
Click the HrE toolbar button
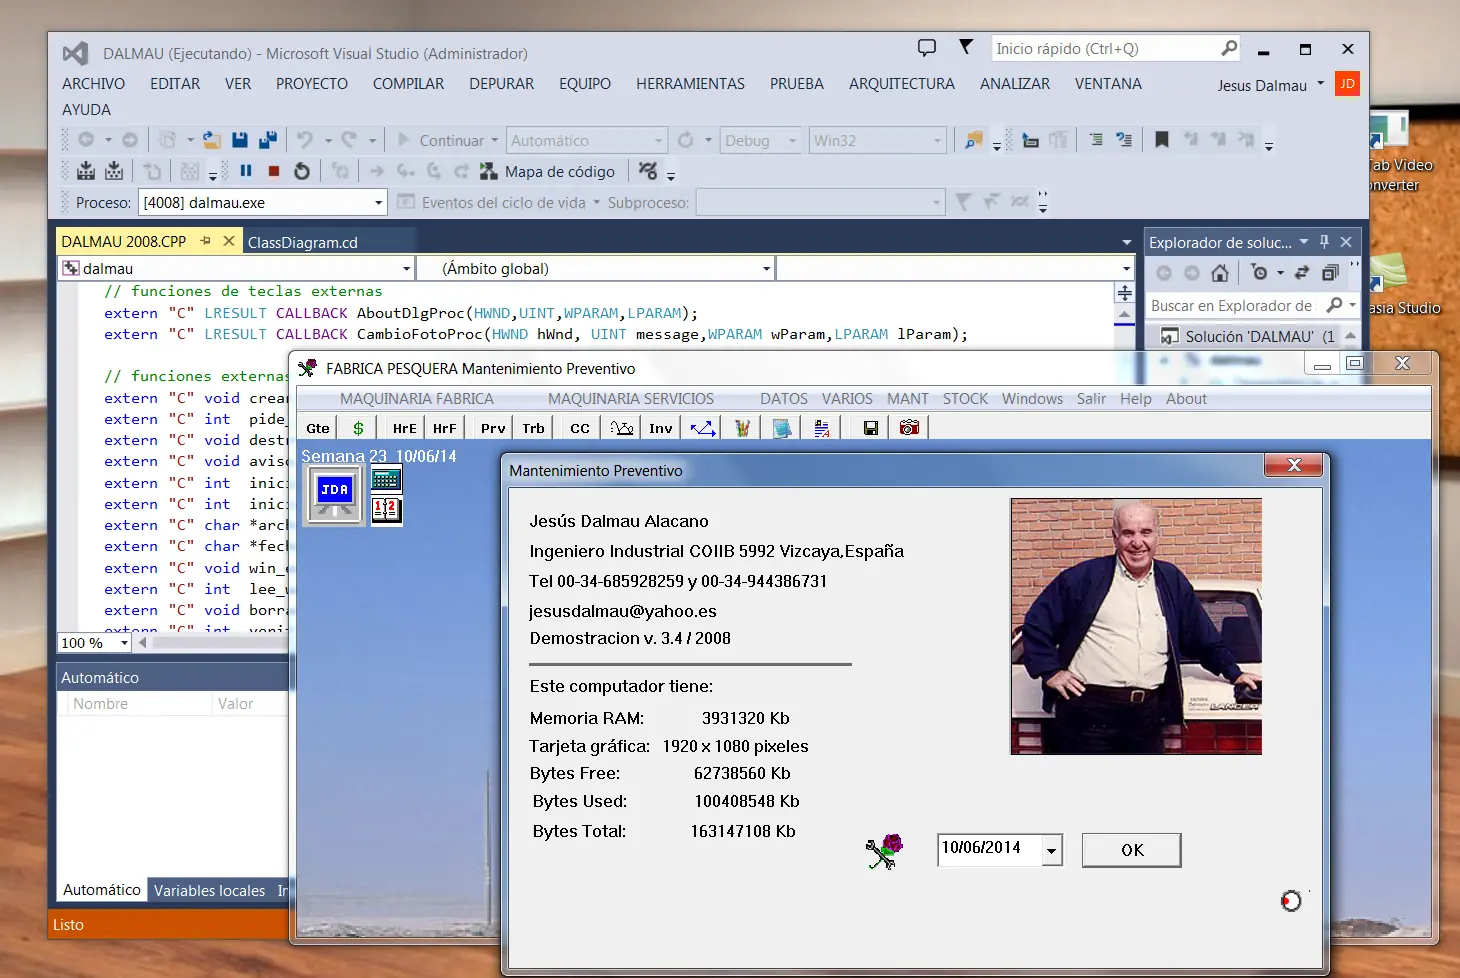pyautogui.click(x=404, y=428)
